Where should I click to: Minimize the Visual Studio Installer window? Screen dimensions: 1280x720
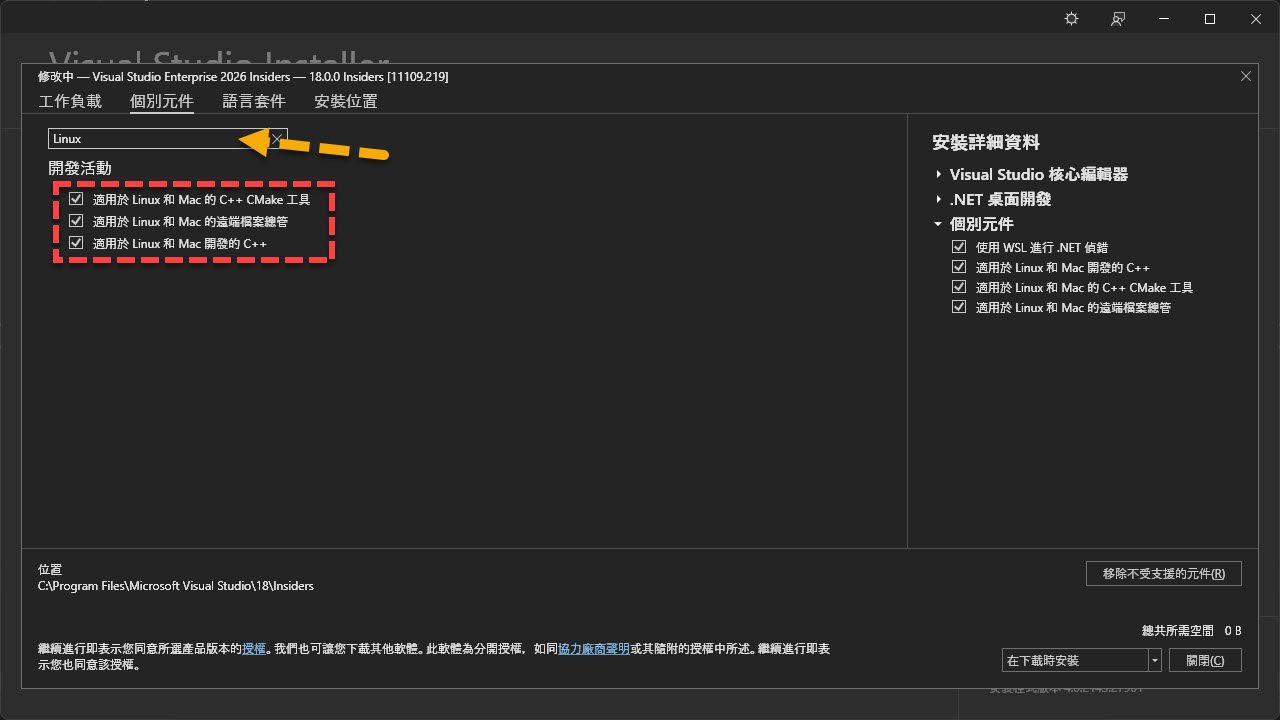[x=1164, y=19]
